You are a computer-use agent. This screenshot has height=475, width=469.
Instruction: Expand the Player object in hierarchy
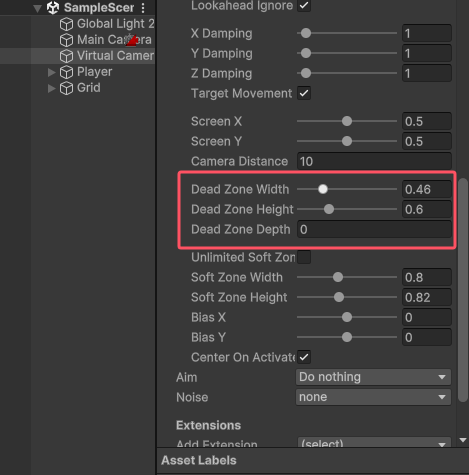point(51,72)
